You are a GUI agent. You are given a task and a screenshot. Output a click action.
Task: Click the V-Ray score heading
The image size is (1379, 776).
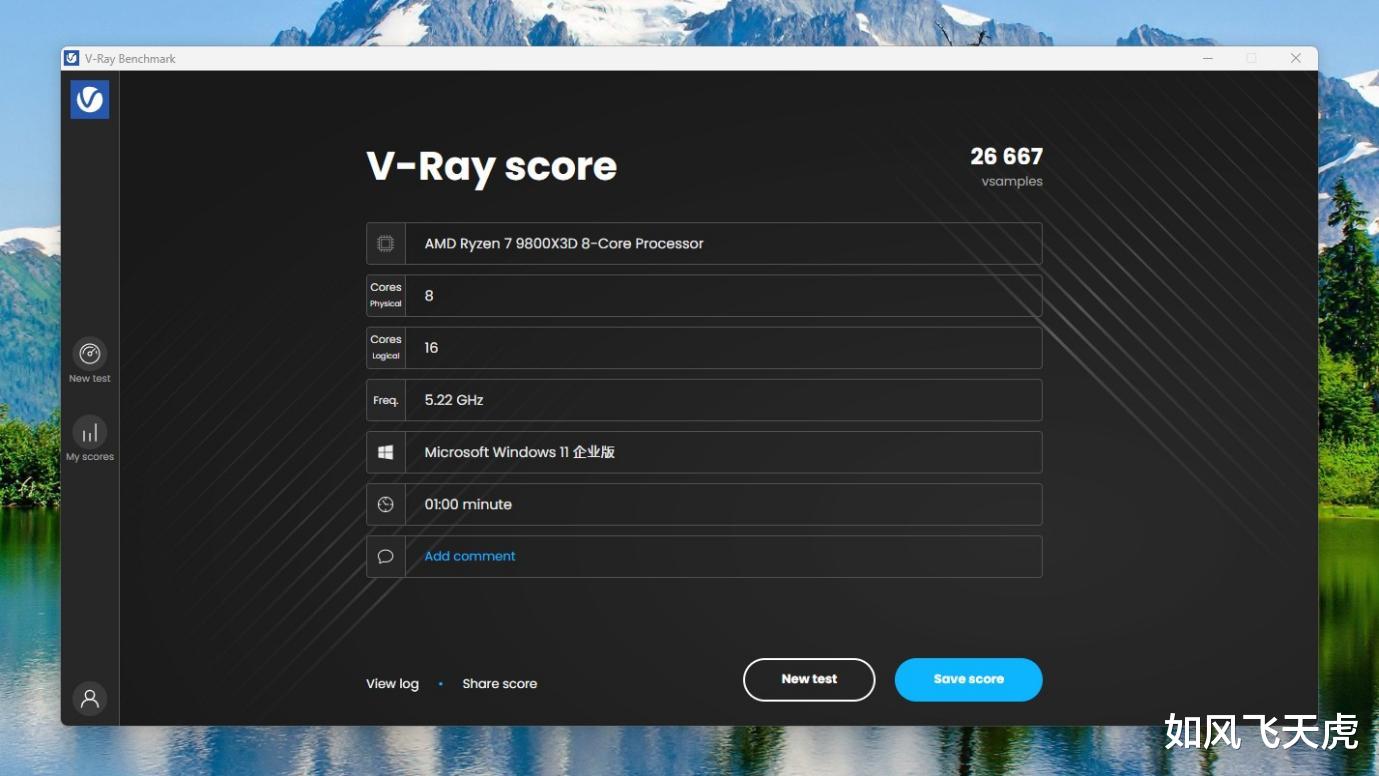pos(492,167)
